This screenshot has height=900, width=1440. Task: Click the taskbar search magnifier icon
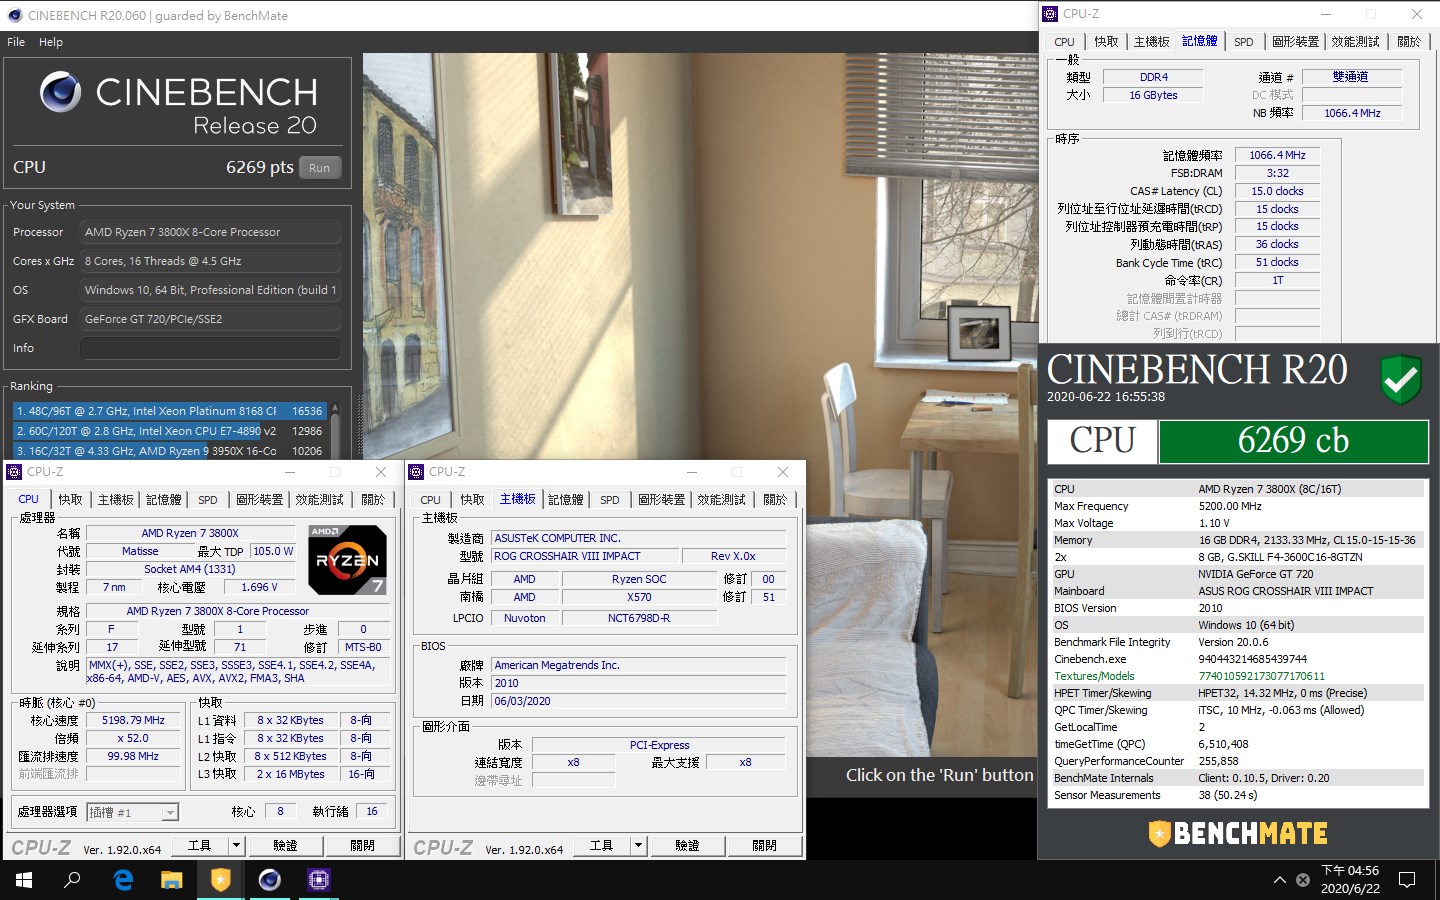tap(72, 880)
